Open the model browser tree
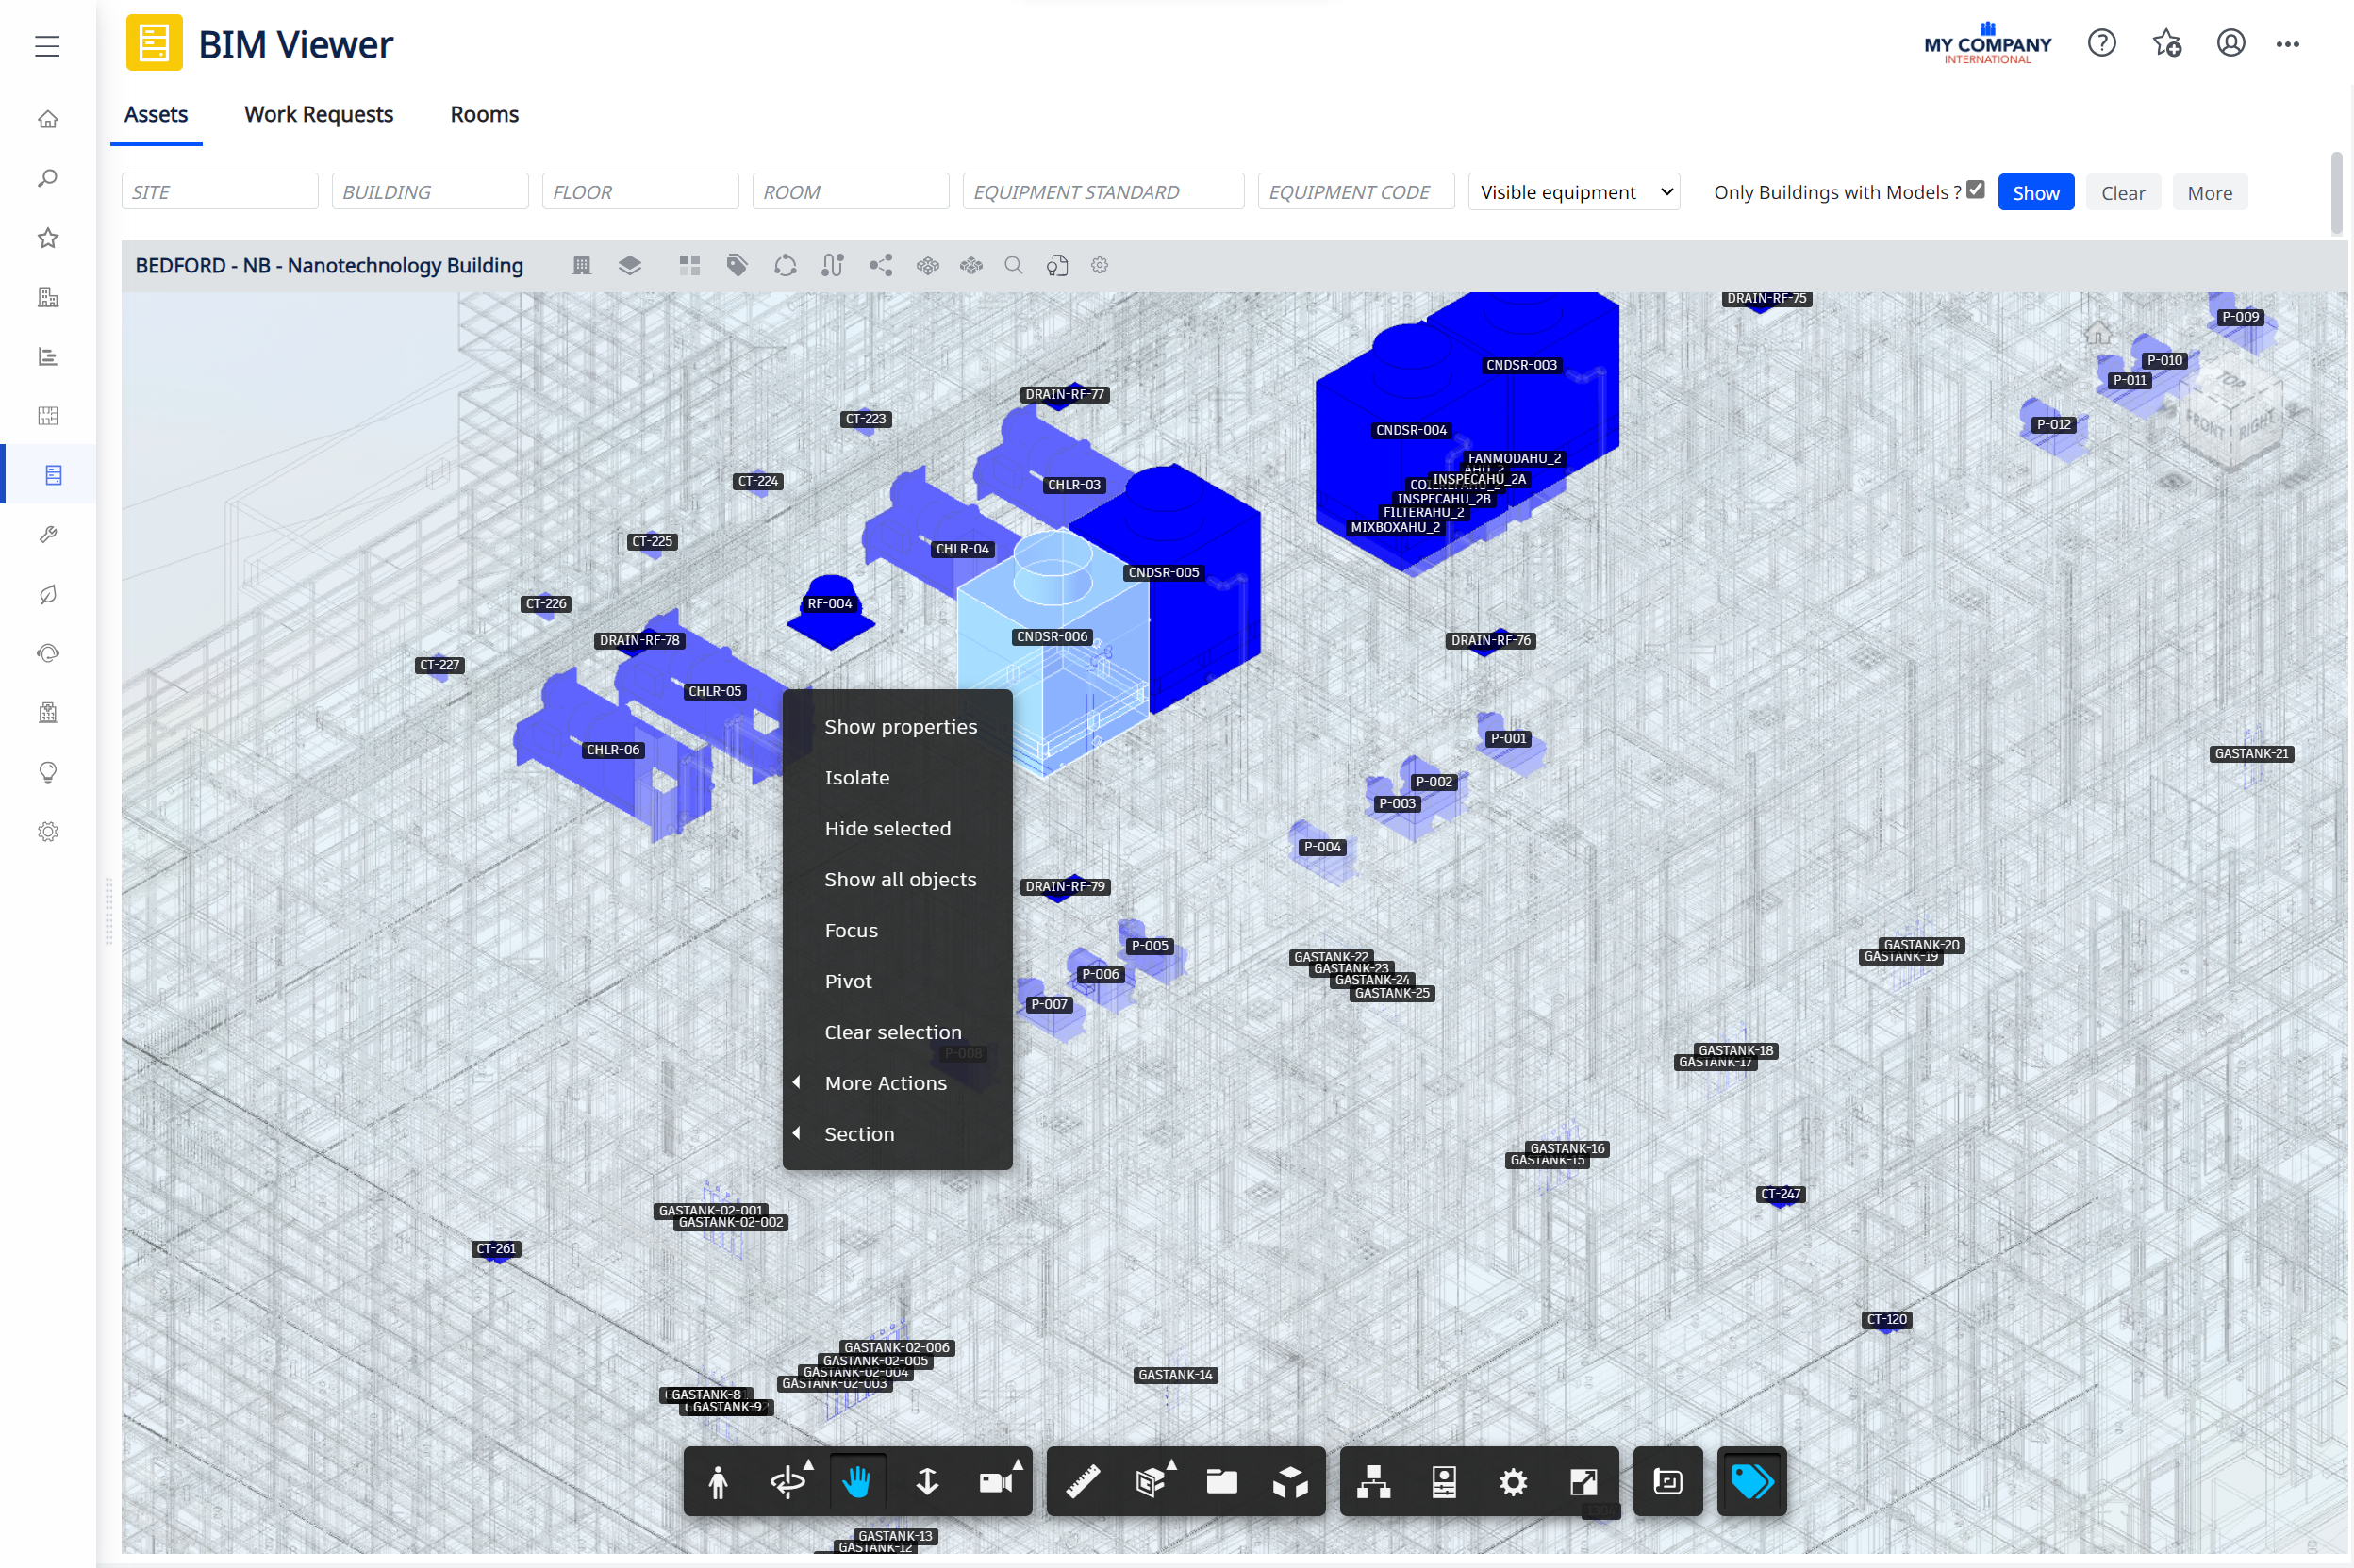This screenshot has width=2354, height=1568. [x=1373, y=1481]
